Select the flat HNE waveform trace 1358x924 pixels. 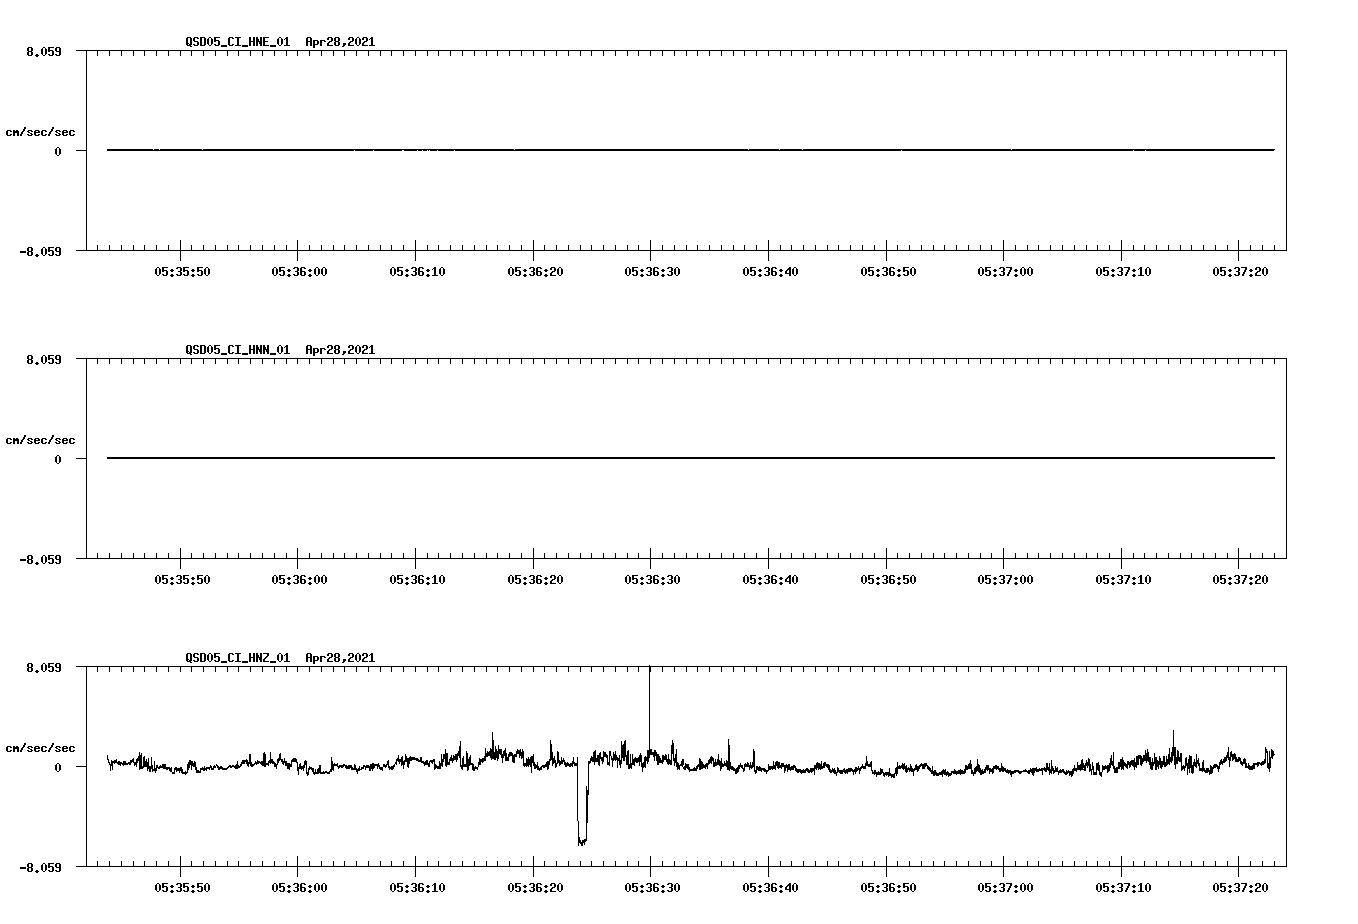click(x=600, y=148)
